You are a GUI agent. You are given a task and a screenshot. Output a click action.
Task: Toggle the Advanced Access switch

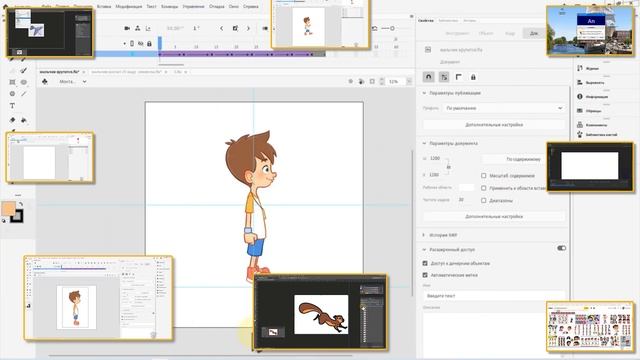562,248
